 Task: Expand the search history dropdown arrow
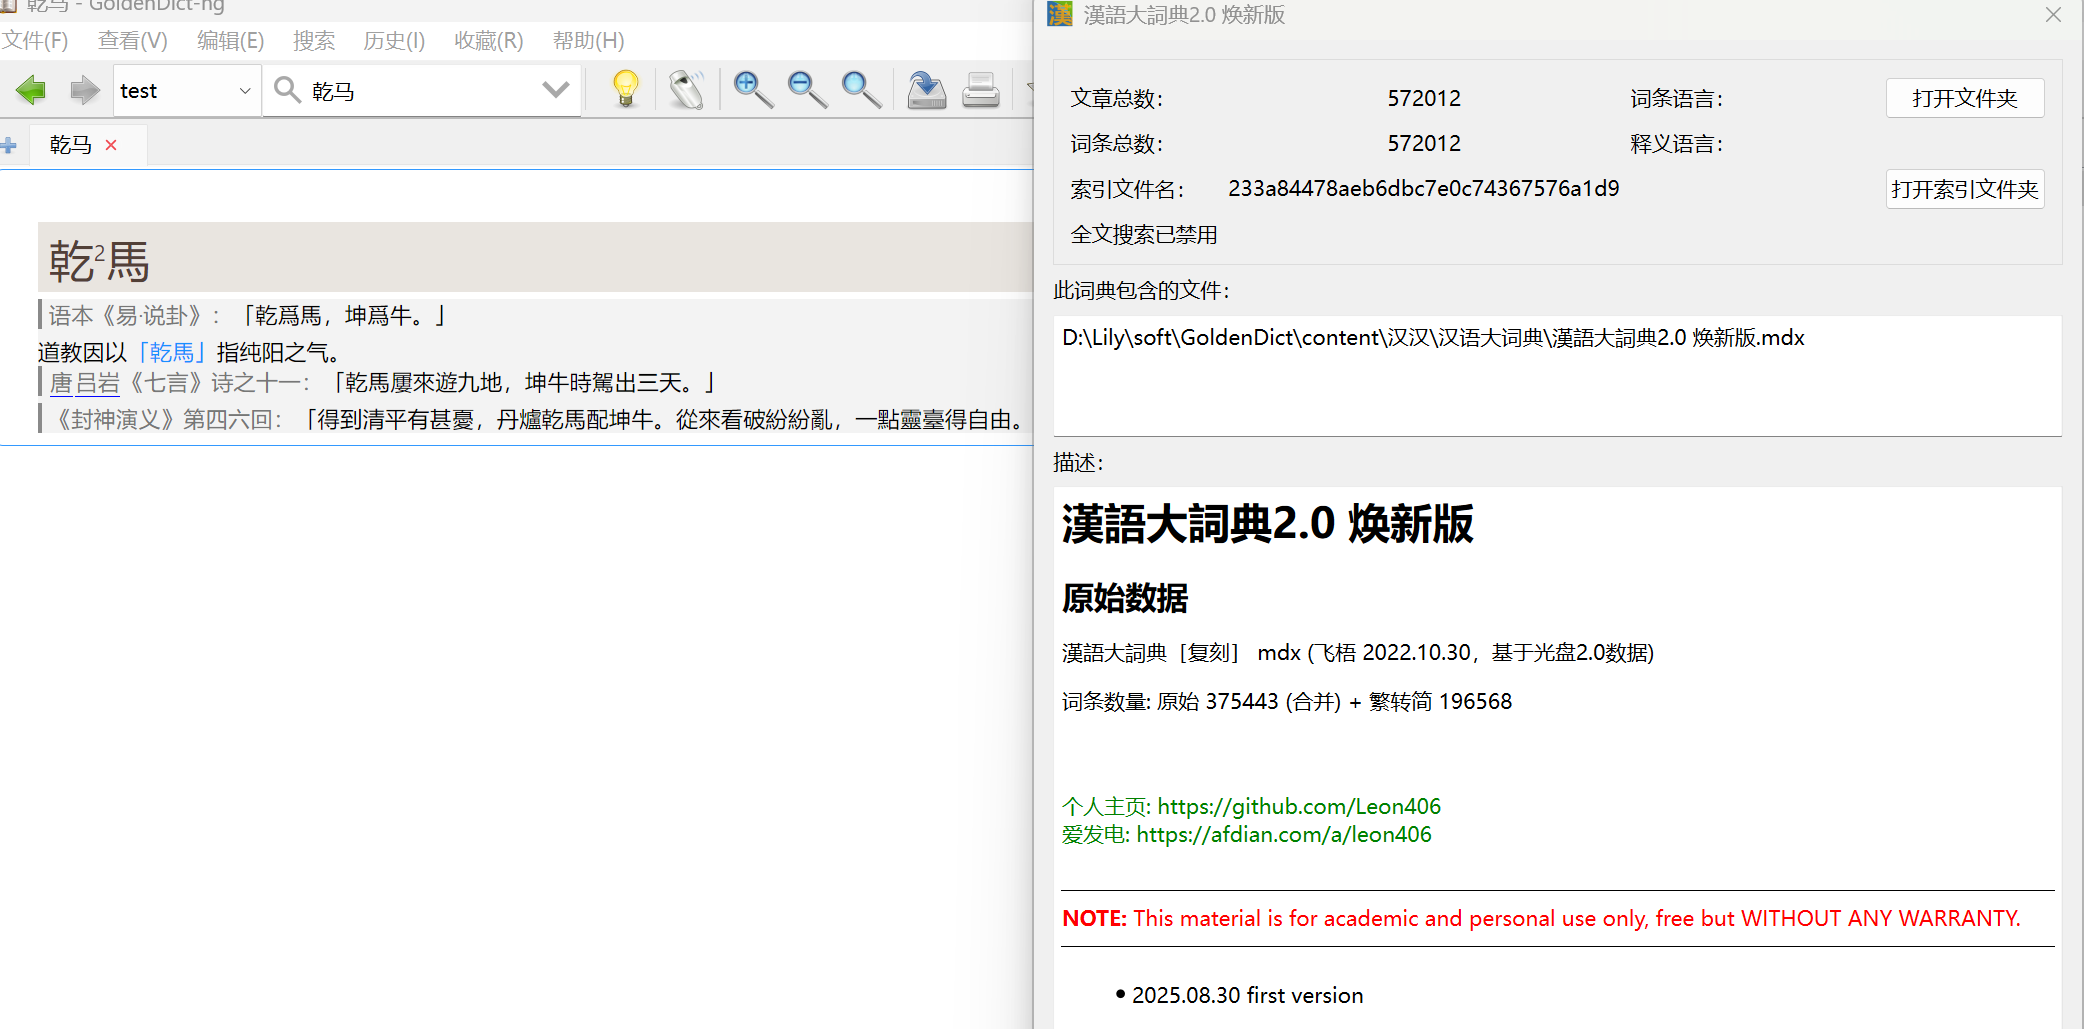[x=555, y=90]
